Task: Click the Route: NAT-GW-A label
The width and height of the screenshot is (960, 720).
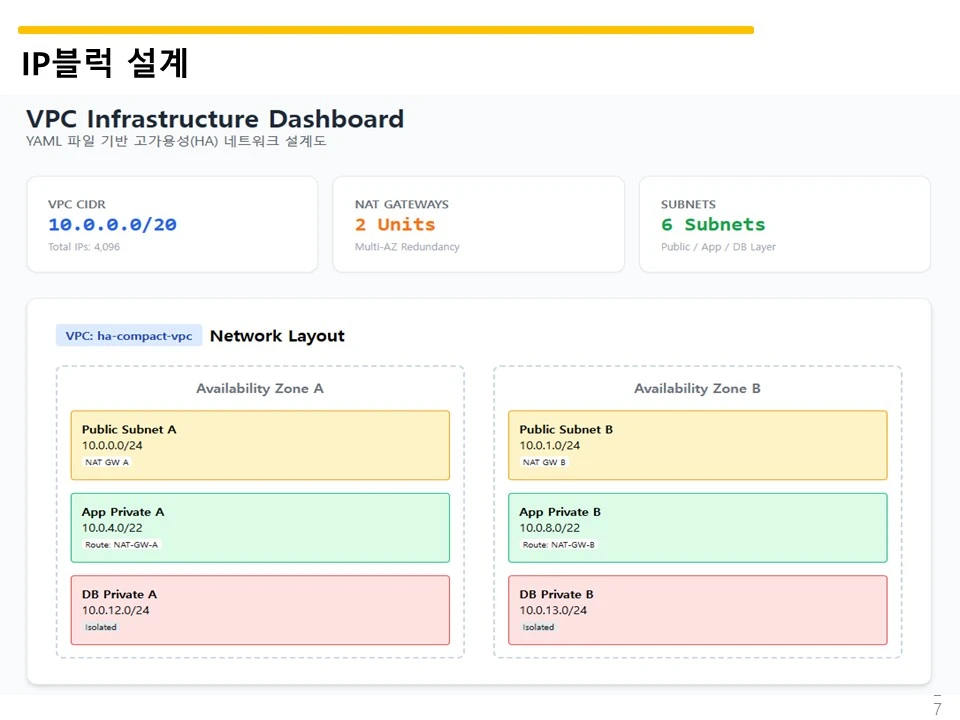Action: [x=121, y=545]
